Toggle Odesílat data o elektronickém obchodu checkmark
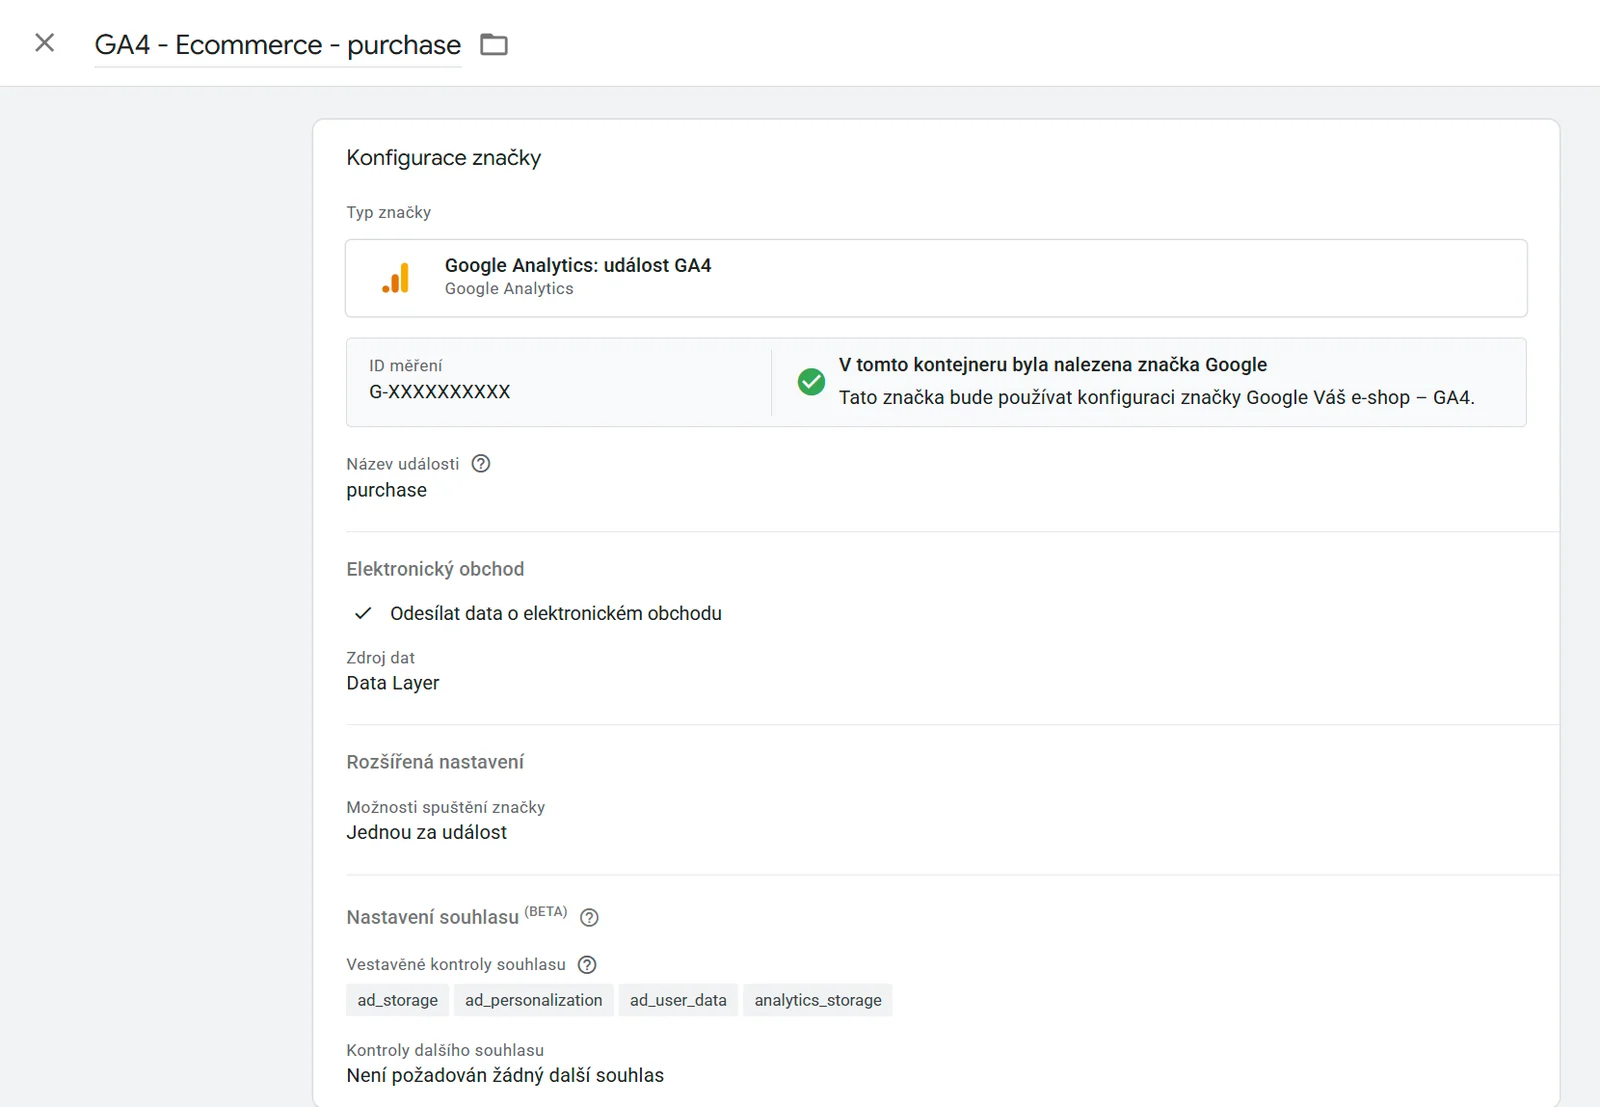The width and height of the screenshot is (1600, 1107). click(363, 613)
